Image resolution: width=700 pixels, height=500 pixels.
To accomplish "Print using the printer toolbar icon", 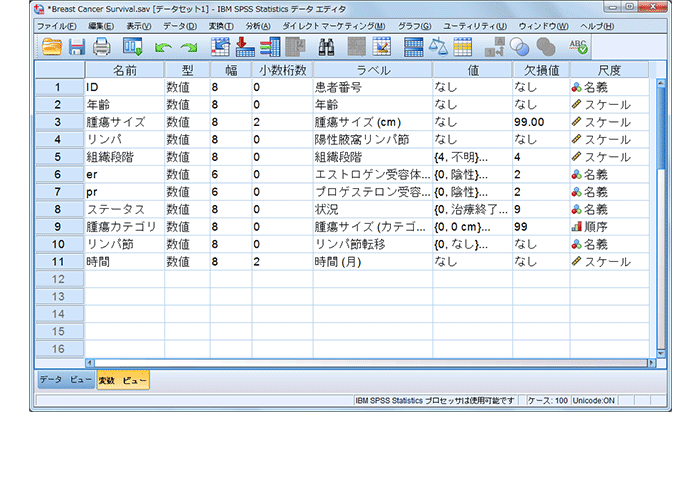I will coord(101,47).
